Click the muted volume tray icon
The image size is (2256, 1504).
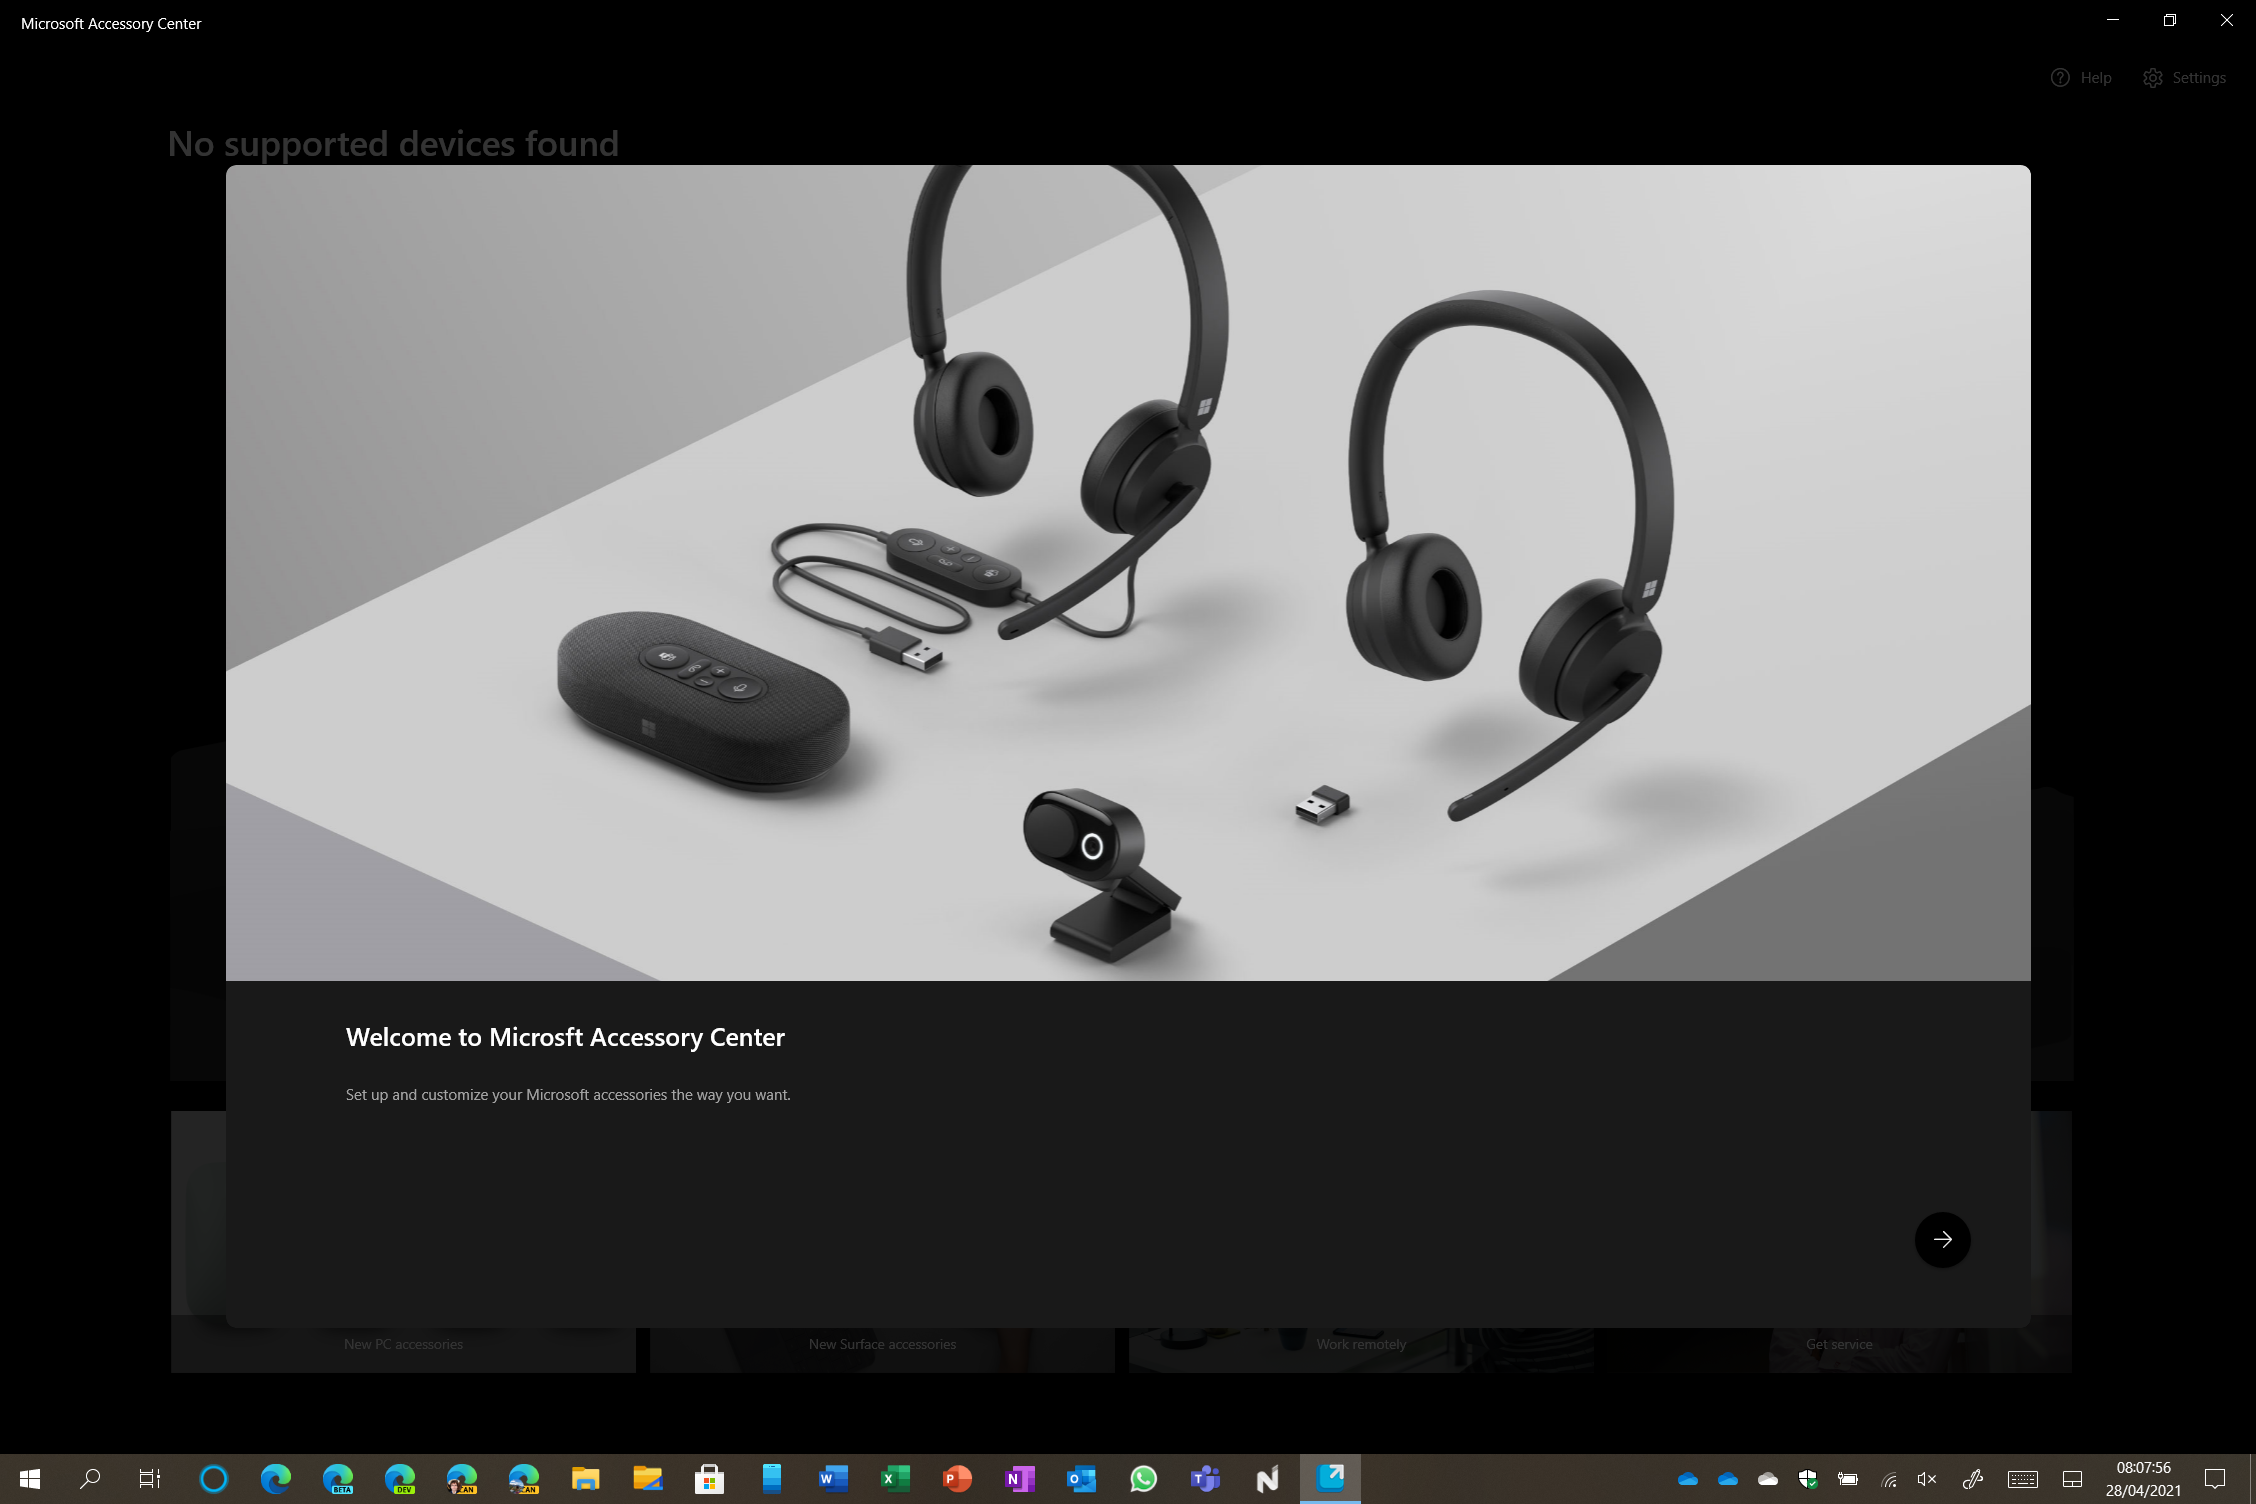[1928, 1479]
